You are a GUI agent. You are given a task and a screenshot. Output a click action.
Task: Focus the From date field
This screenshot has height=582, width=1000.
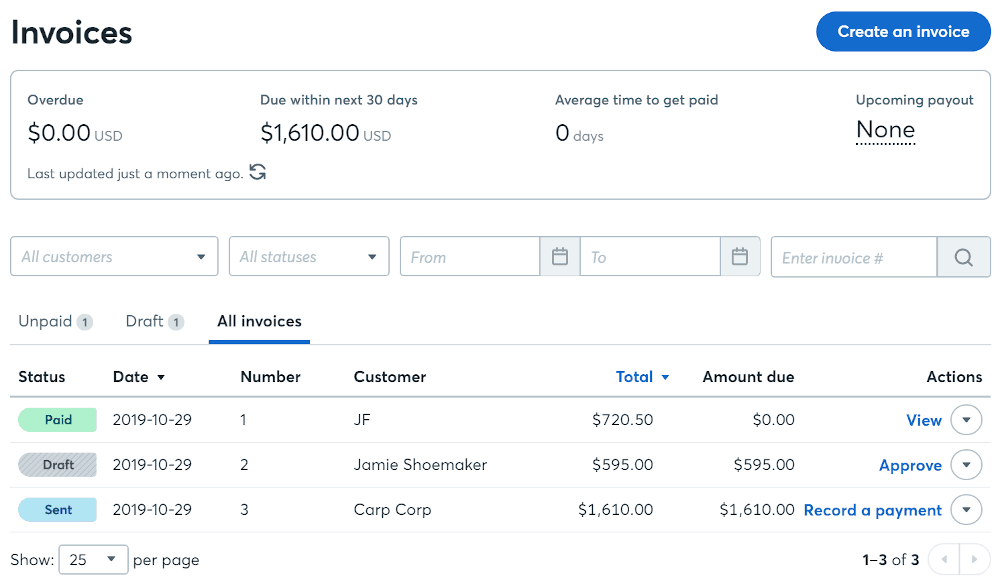point(470,257)
